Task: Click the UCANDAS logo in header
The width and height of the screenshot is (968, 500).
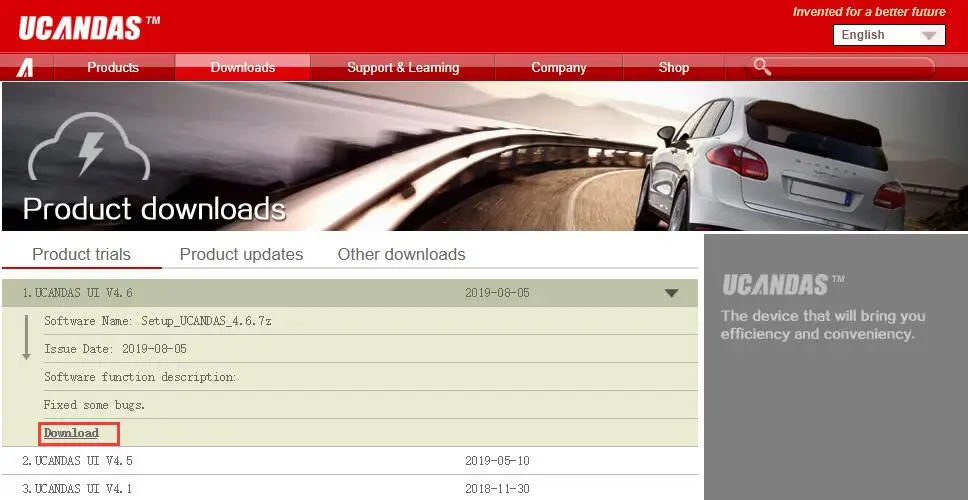Action: click(x=90, y=28)
